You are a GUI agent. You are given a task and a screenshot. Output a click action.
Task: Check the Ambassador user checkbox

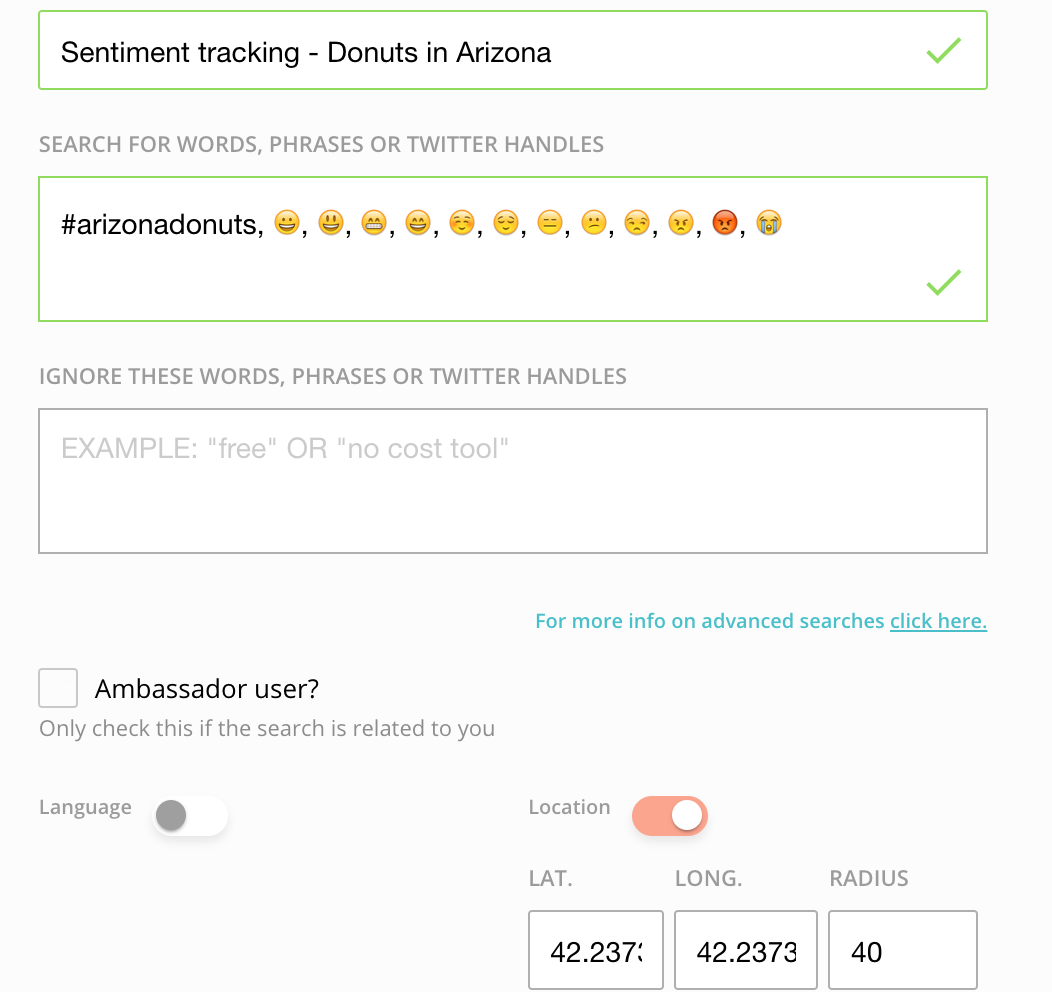[58, 688]
